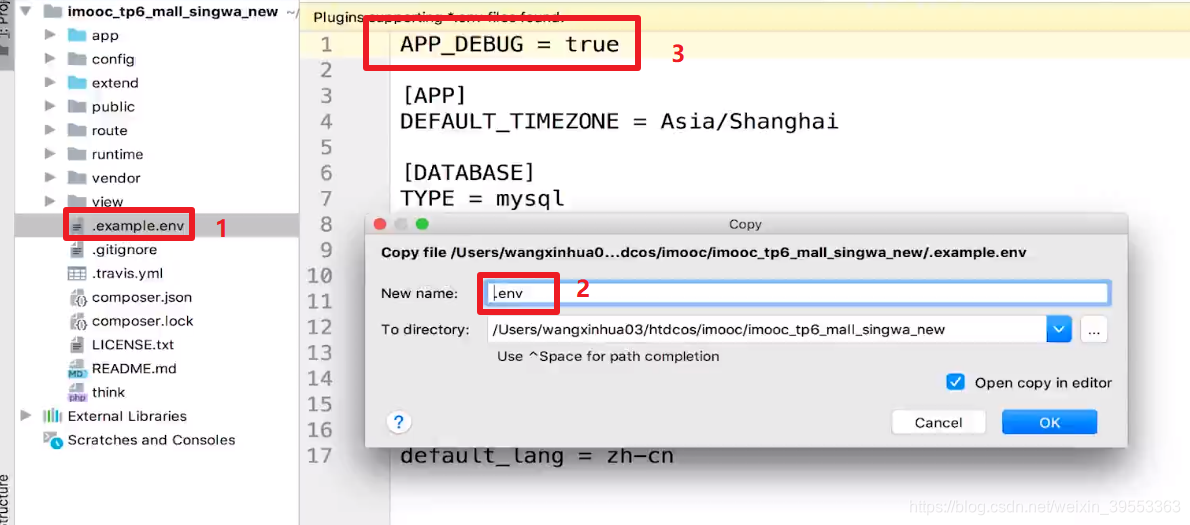Click the .travis.yml file icon
Viewport: 1190px width, 525px height.
click(x=77, y=273)
